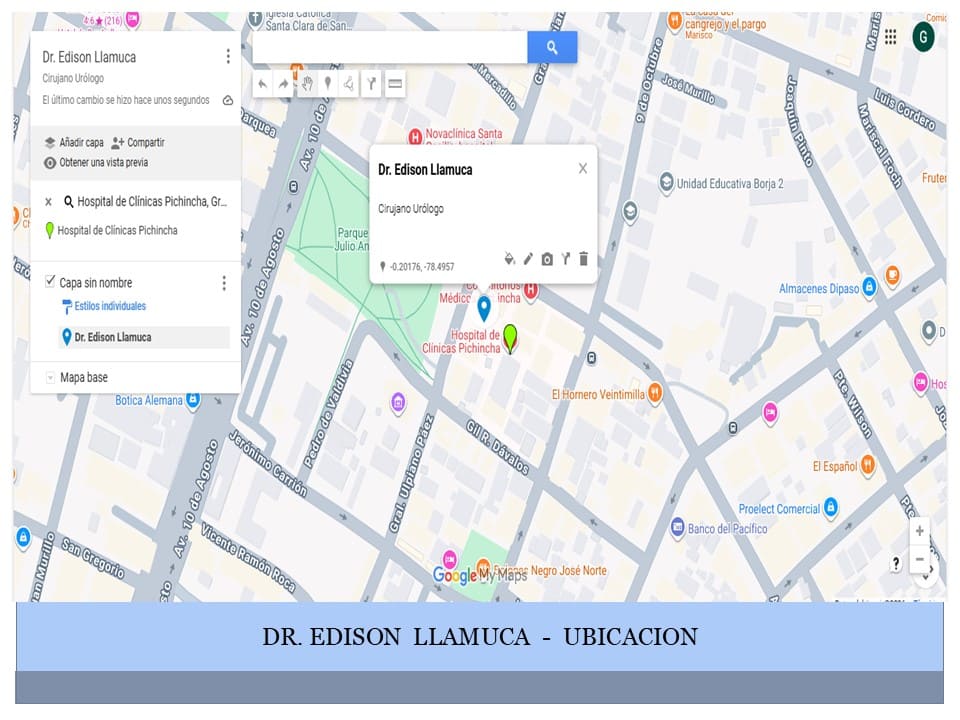Click the Undo arrow icon
The height and width of the screenshot is (720, 960).
261,84
